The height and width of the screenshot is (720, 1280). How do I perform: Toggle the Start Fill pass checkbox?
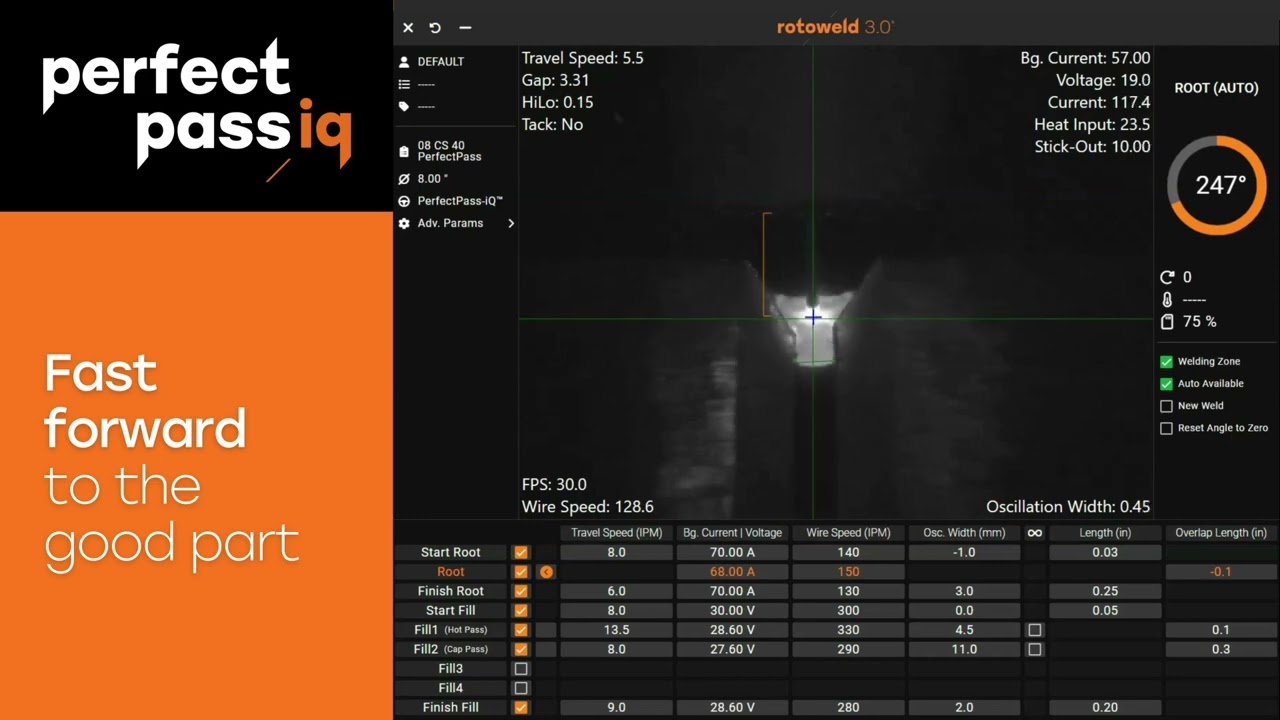click(521, 611)
